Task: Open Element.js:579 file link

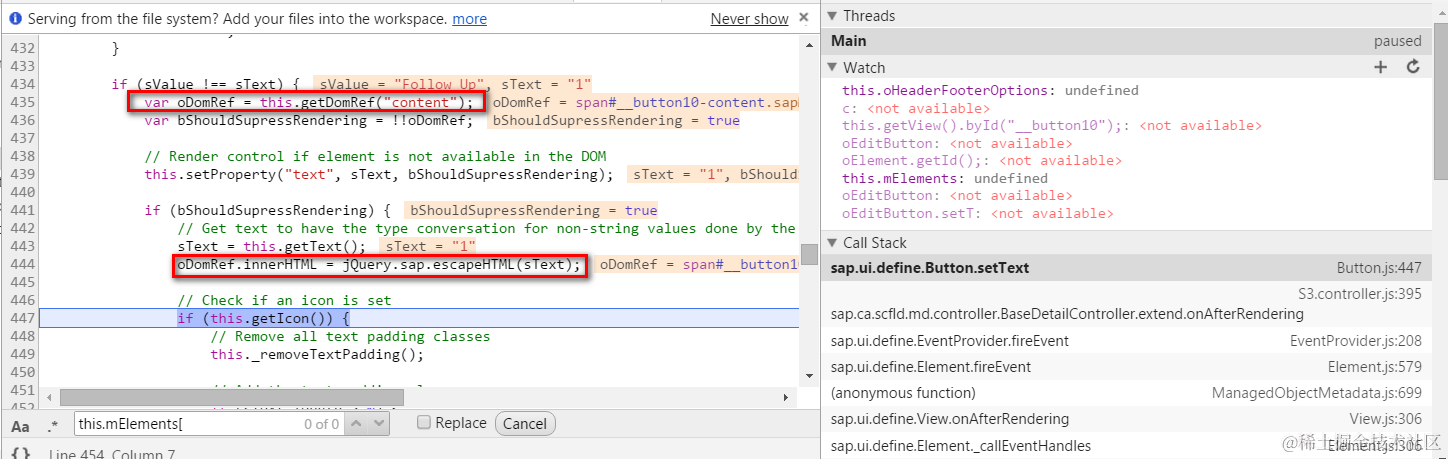Action: click(1375, 367)
